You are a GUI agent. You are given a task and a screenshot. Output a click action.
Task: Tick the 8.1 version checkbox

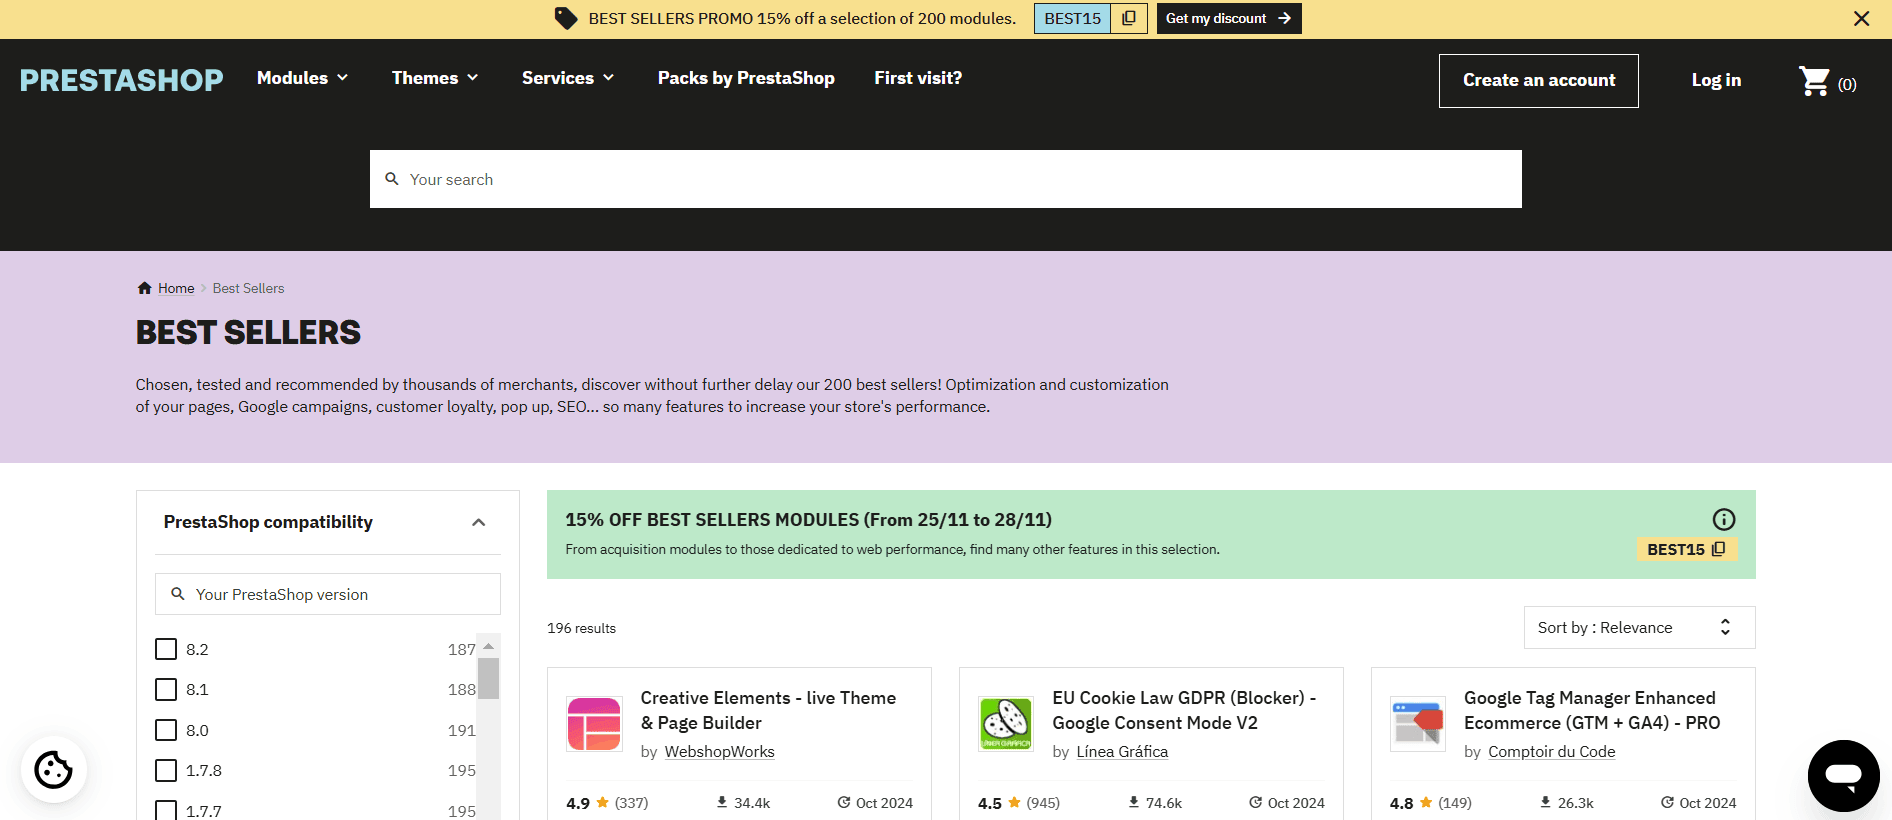pos(166,690)
